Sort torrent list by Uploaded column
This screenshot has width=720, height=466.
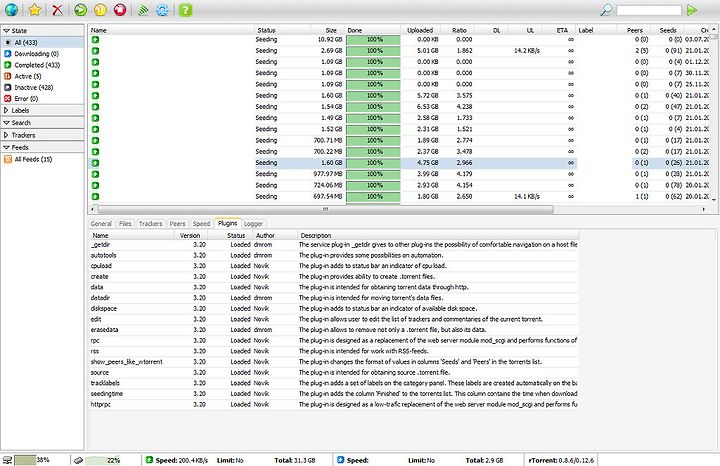tap(420, 30)
